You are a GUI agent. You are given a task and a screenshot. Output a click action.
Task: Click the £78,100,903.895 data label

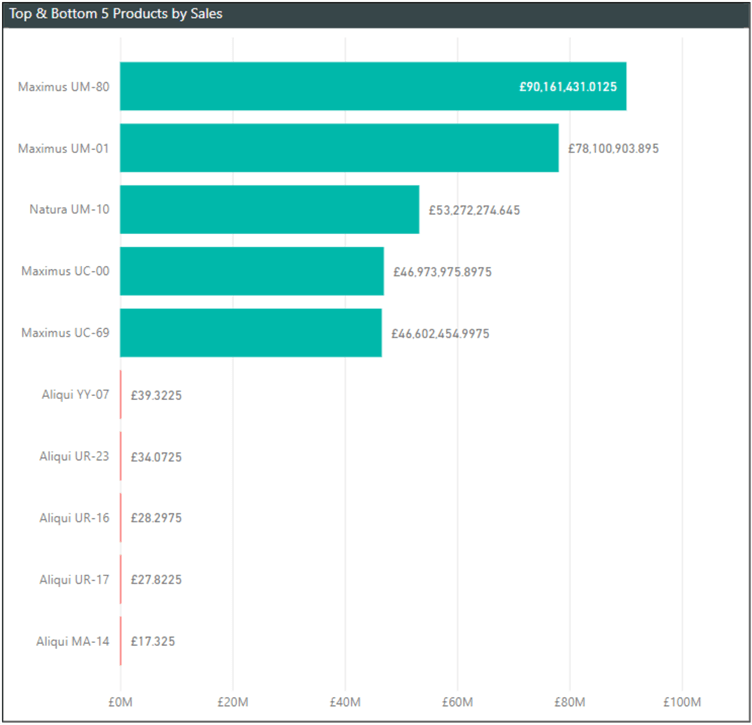(613, 149)
